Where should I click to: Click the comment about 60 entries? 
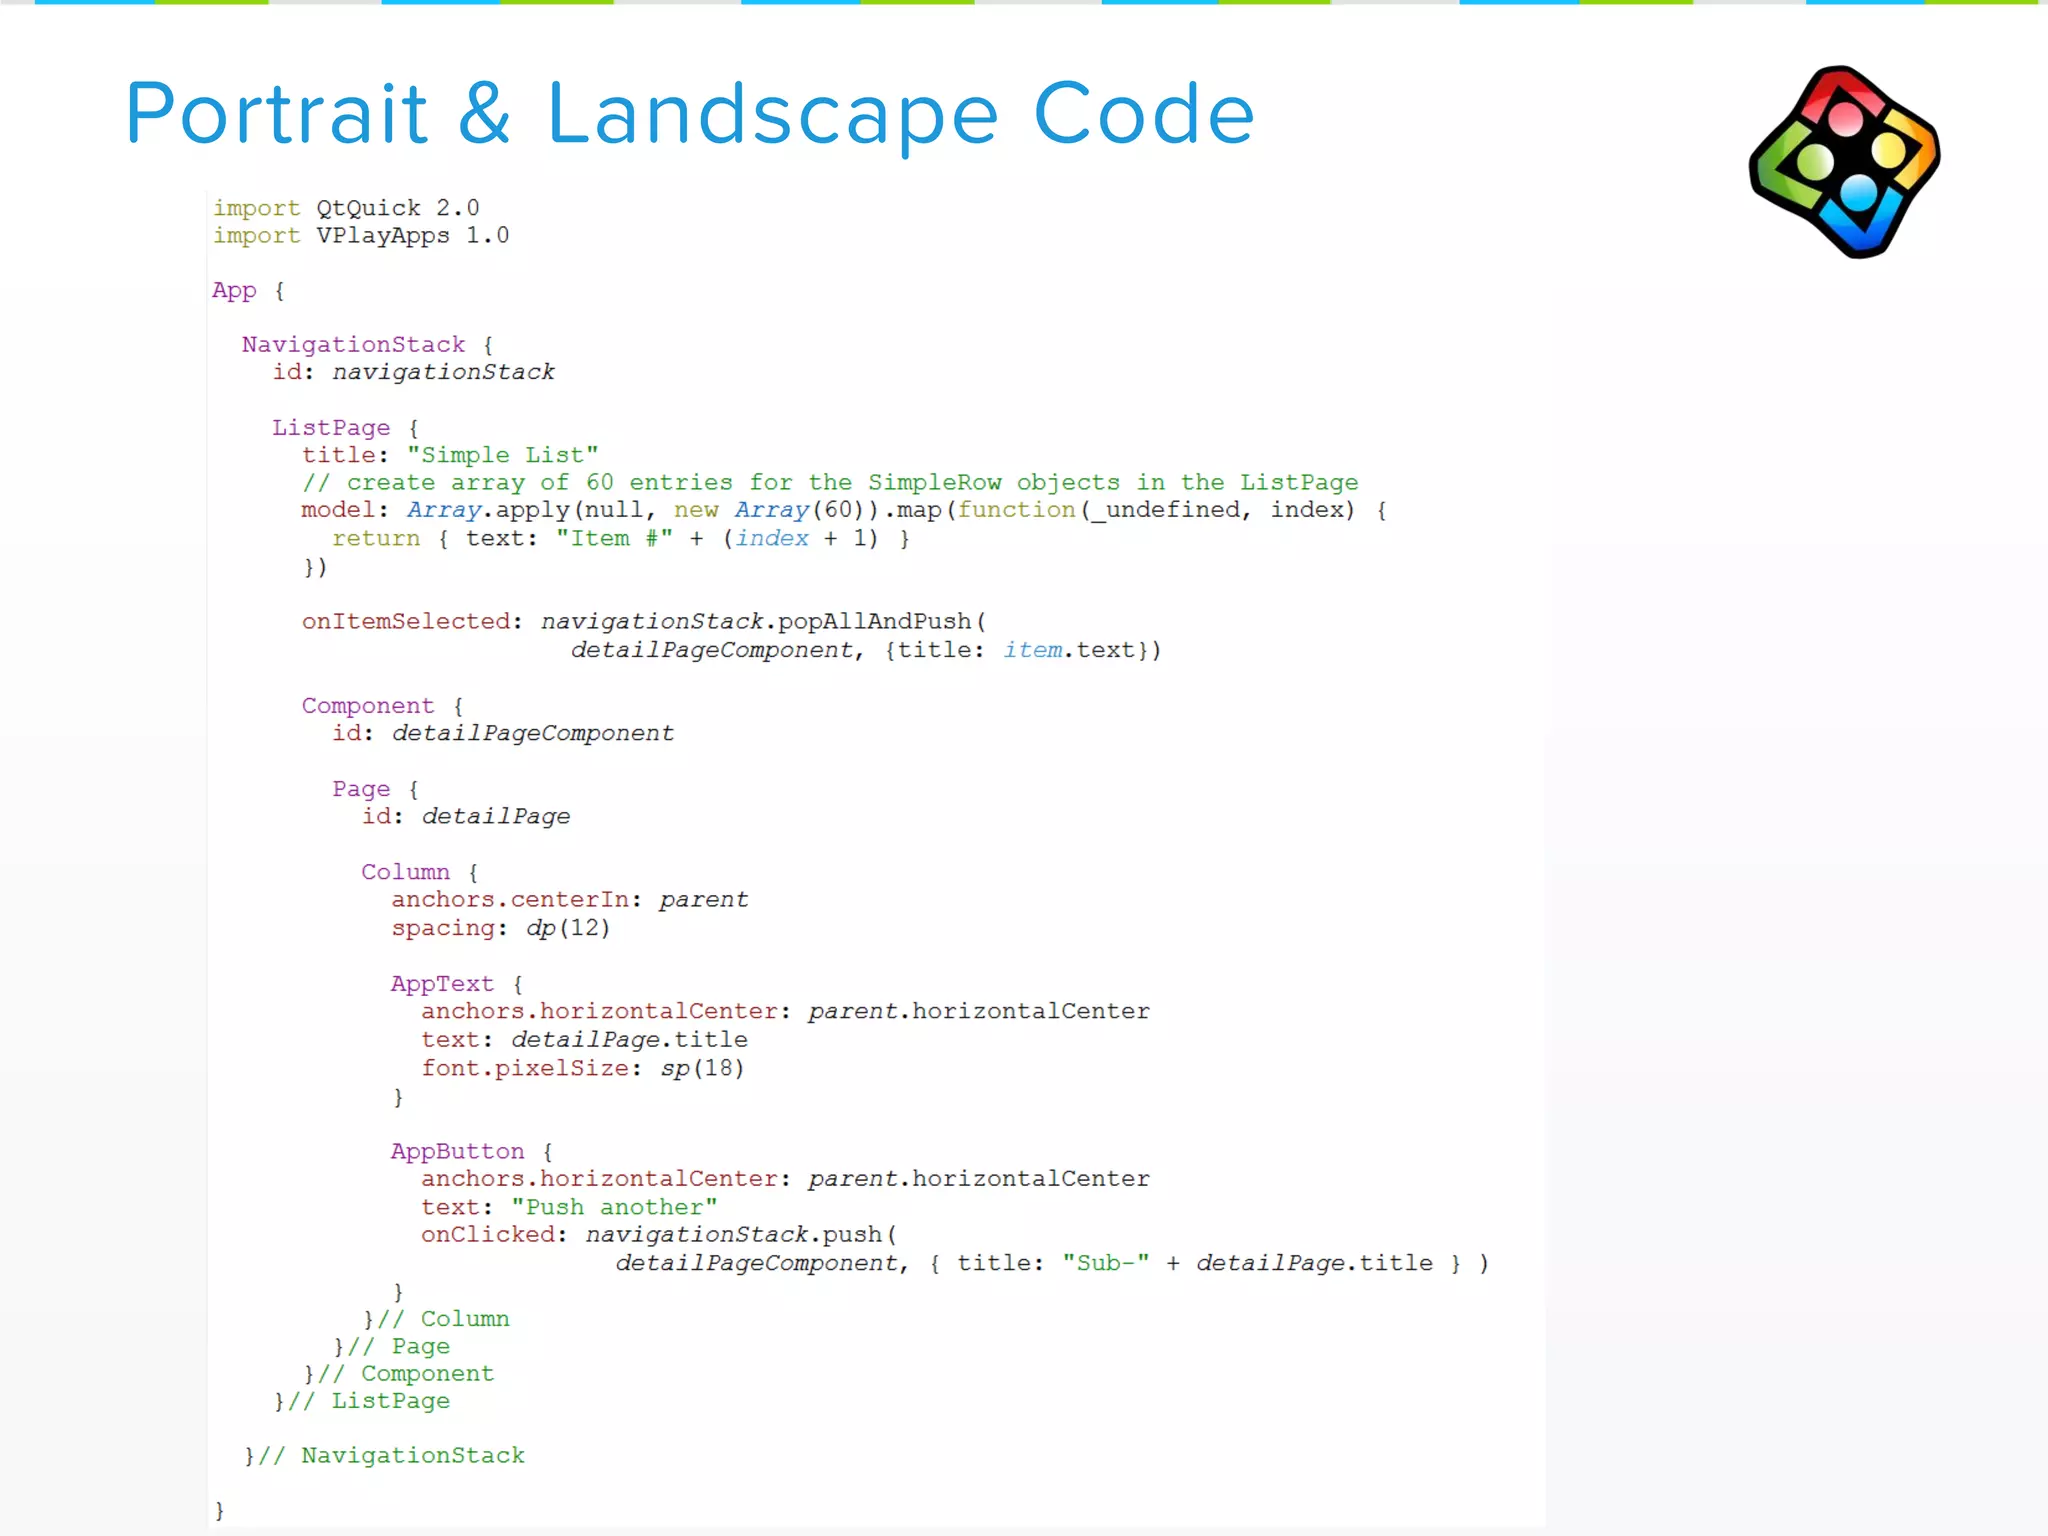tap(830, 483)
